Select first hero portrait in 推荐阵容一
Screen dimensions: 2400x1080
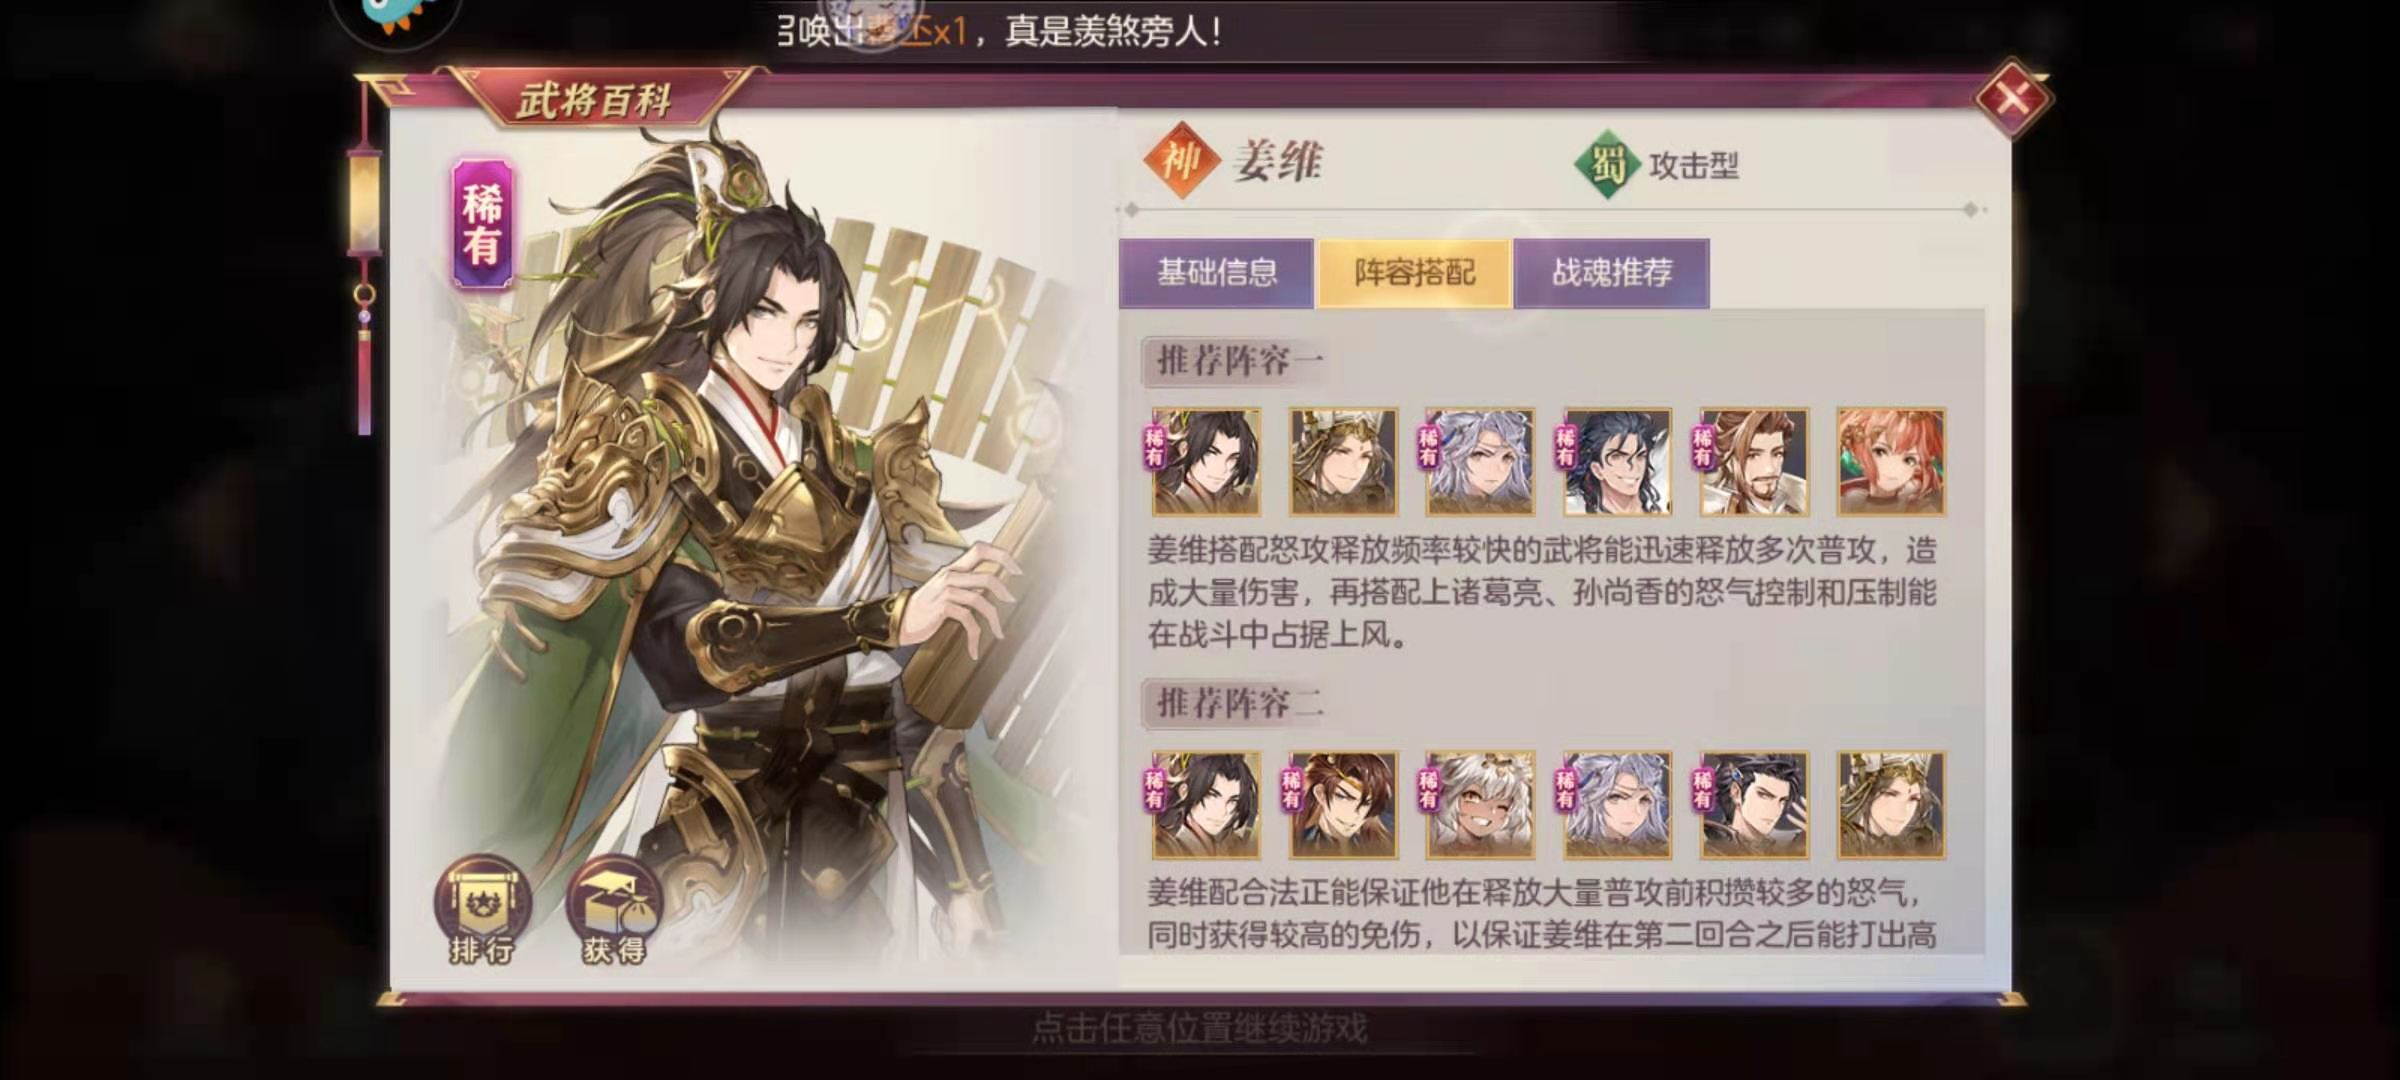[1205, 461]
